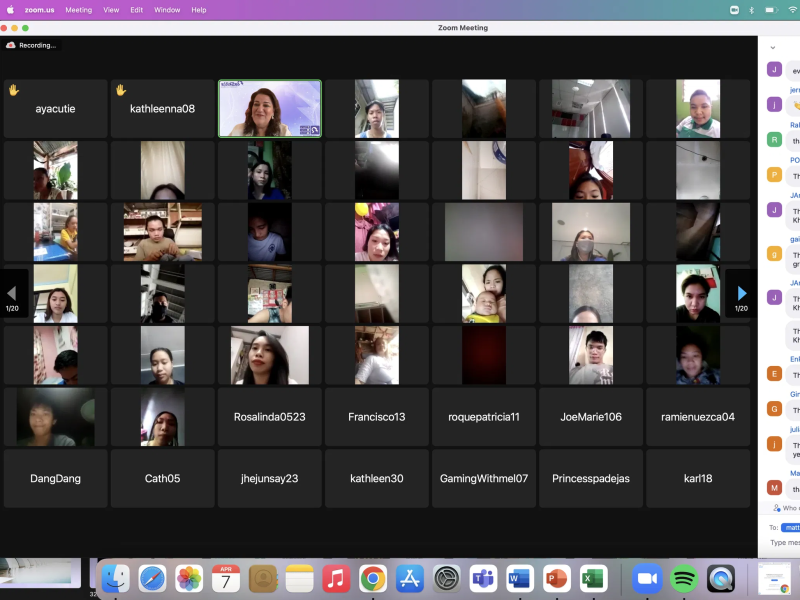This screenshot has width=800, height=600.
Task: Click the Wi-Fi icon in the menu bar
Action: (792, 10)
